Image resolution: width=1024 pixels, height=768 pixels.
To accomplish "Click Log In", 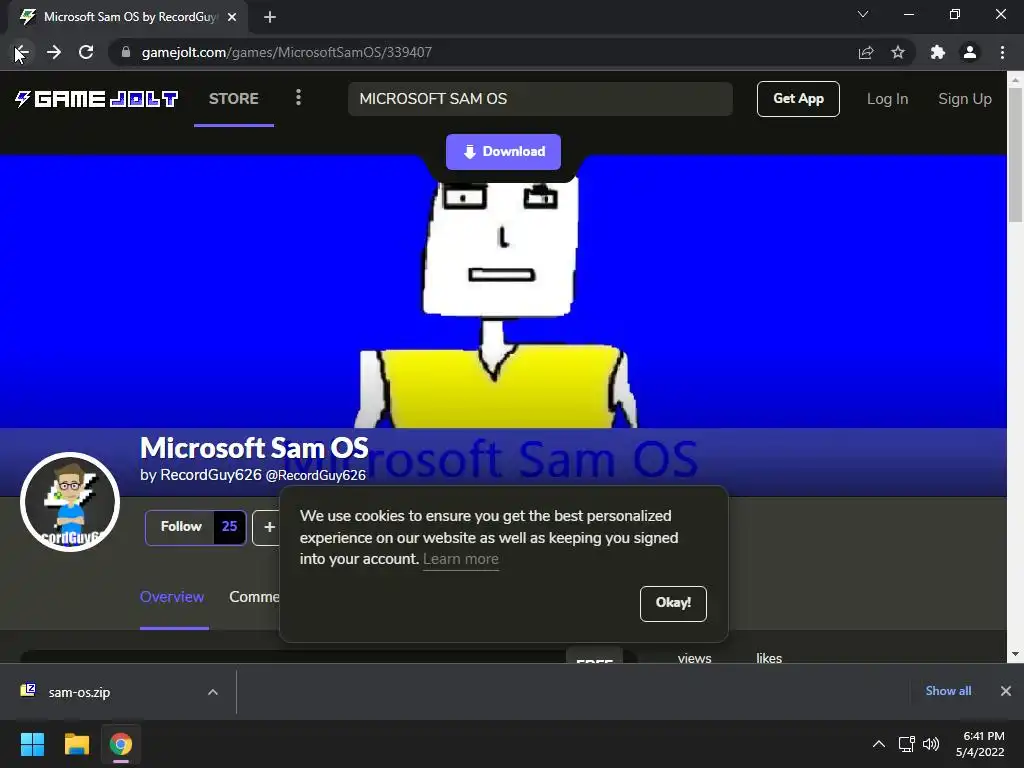I will (888, 99).
